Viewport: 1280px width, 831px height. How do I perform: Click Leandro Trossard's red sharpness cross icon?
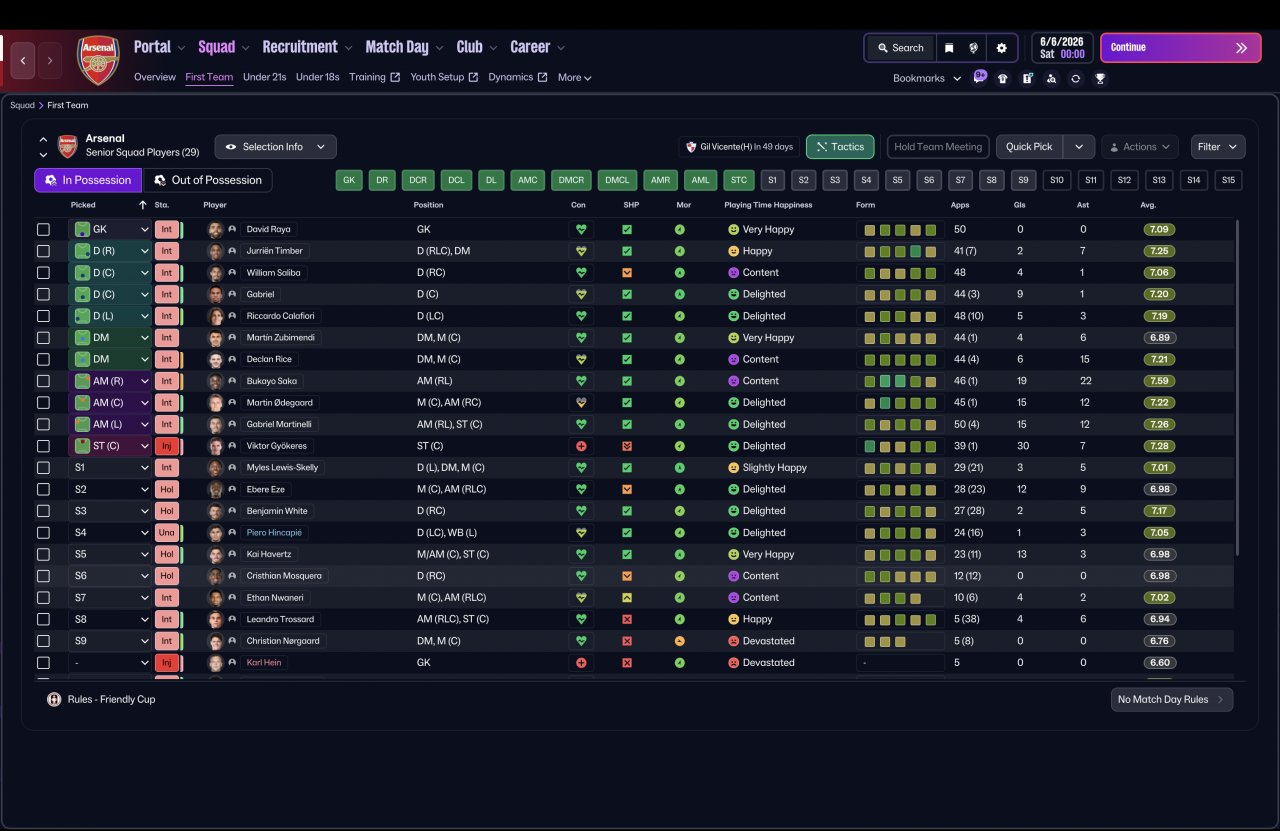coord(627,619)
